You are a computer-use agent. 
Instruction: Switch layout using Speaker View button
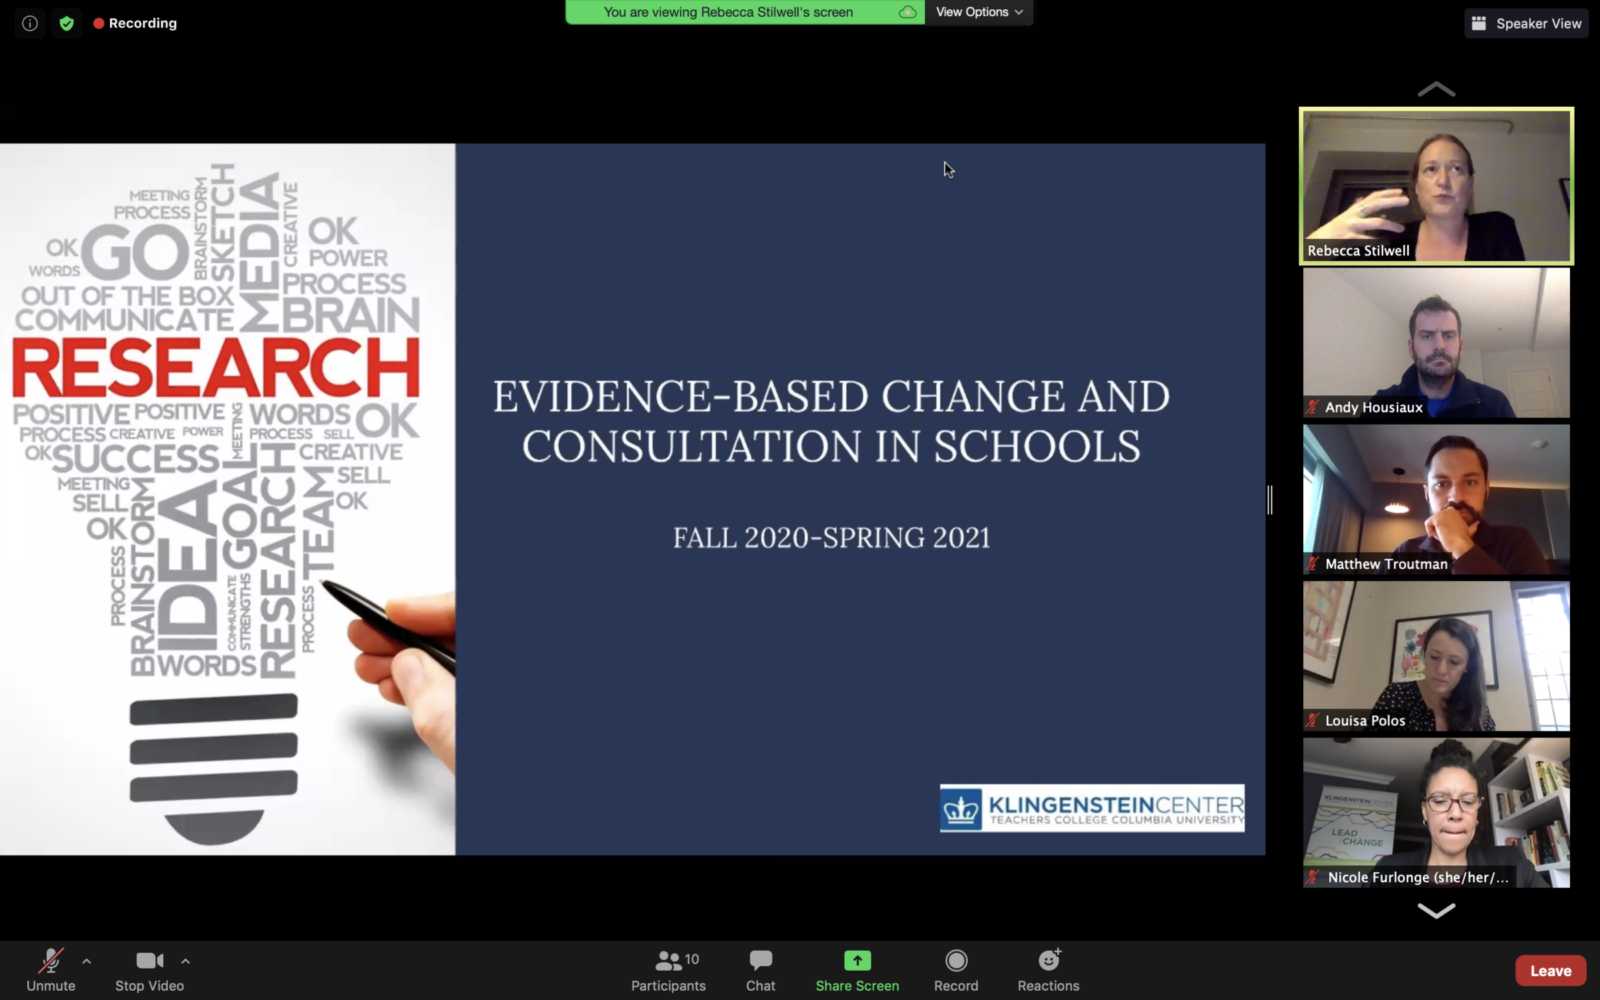point(1526,23)
